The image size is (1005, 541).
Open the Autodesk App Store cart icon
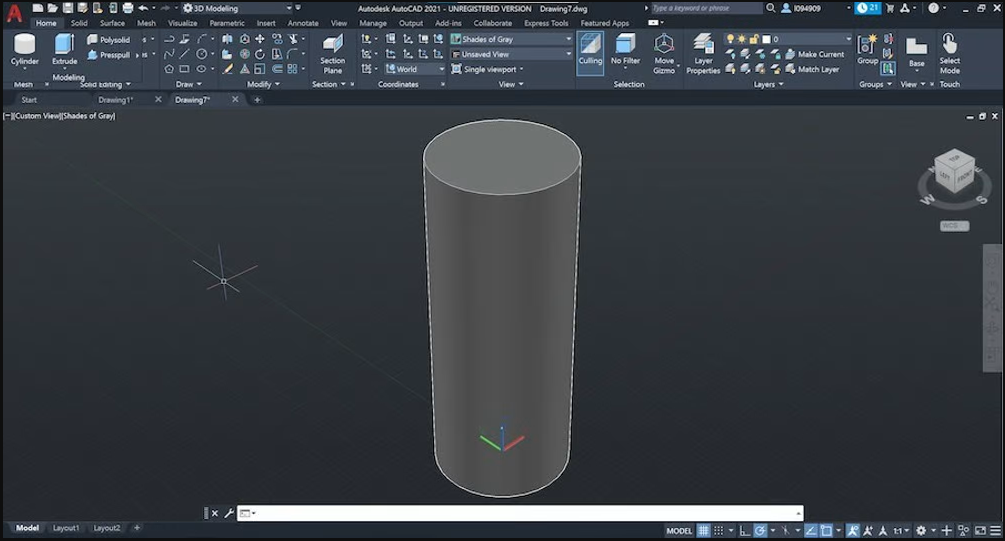pos(890,8)
